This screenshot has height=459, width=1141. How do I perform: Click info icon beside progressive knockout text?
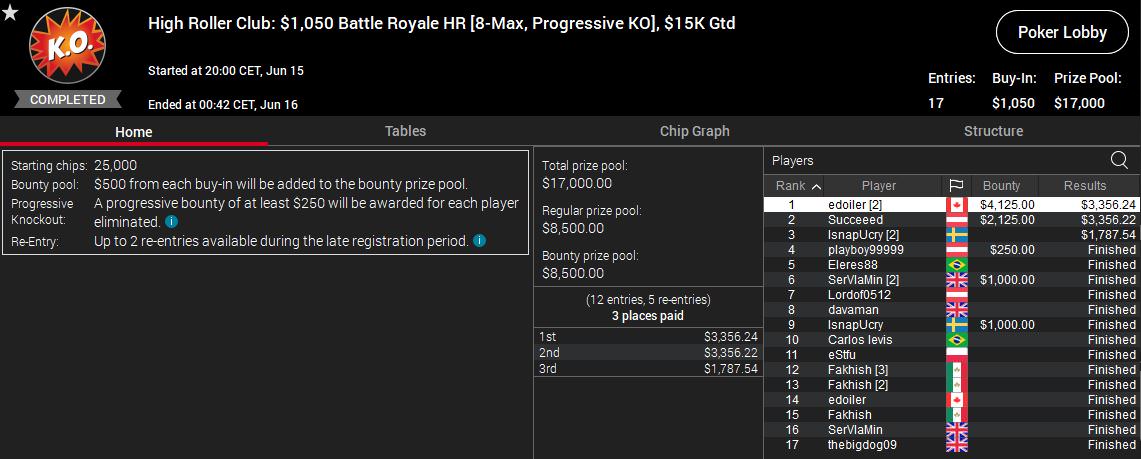[172, 222]
